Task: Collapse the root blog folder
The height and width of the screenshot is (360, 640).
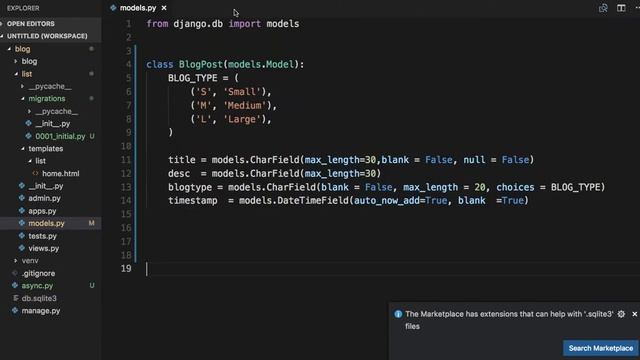Action: (x=22, y=49)
